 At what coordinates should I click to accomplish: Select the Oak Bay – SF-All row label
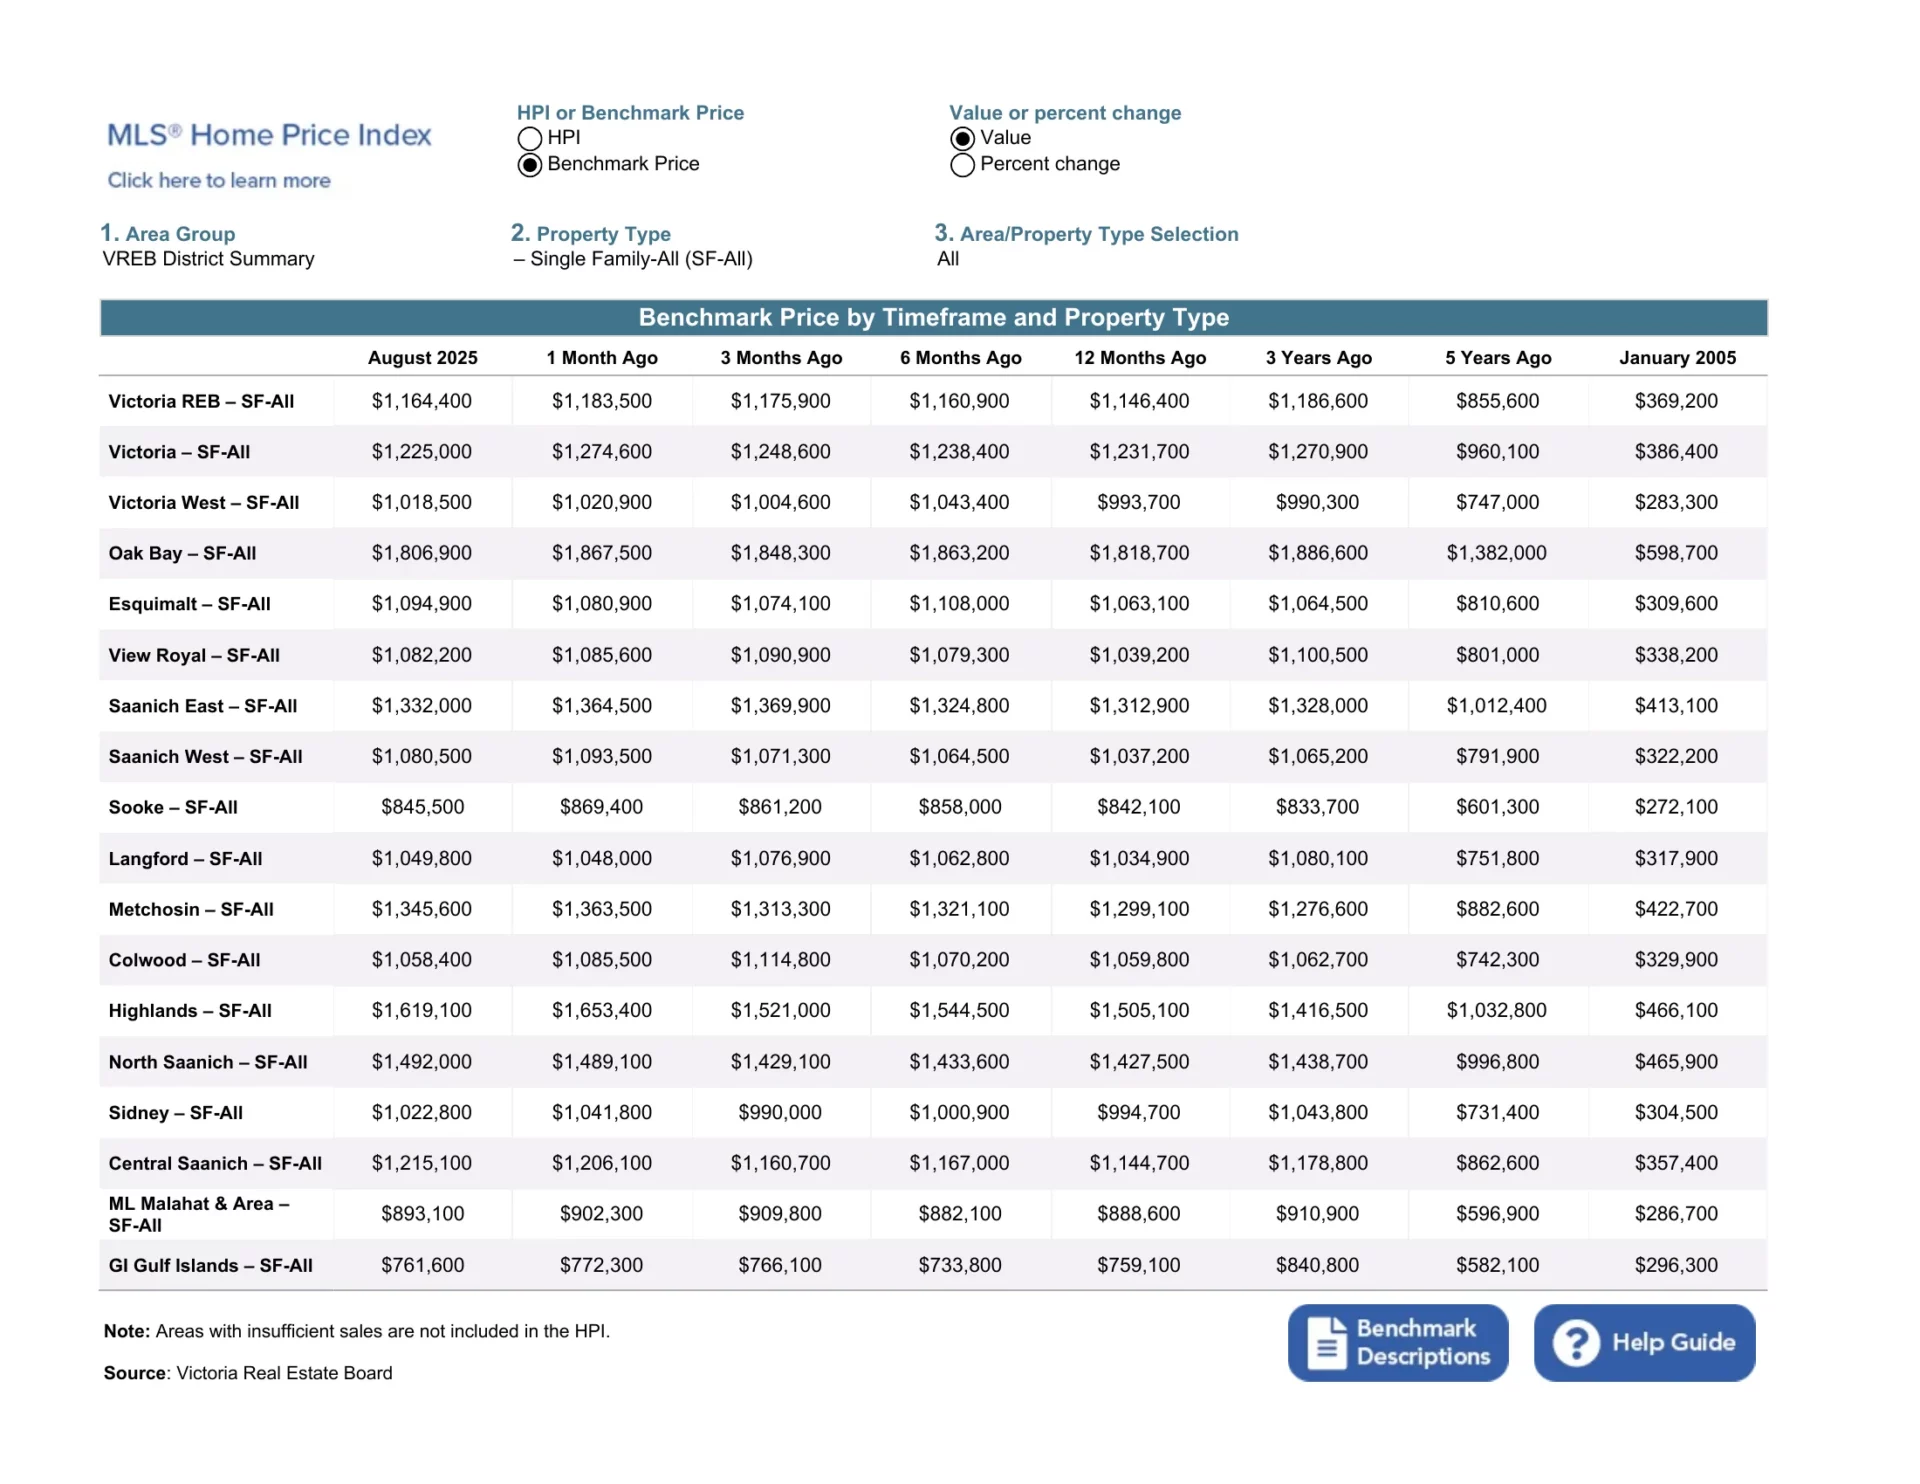[x=182, y=553]
